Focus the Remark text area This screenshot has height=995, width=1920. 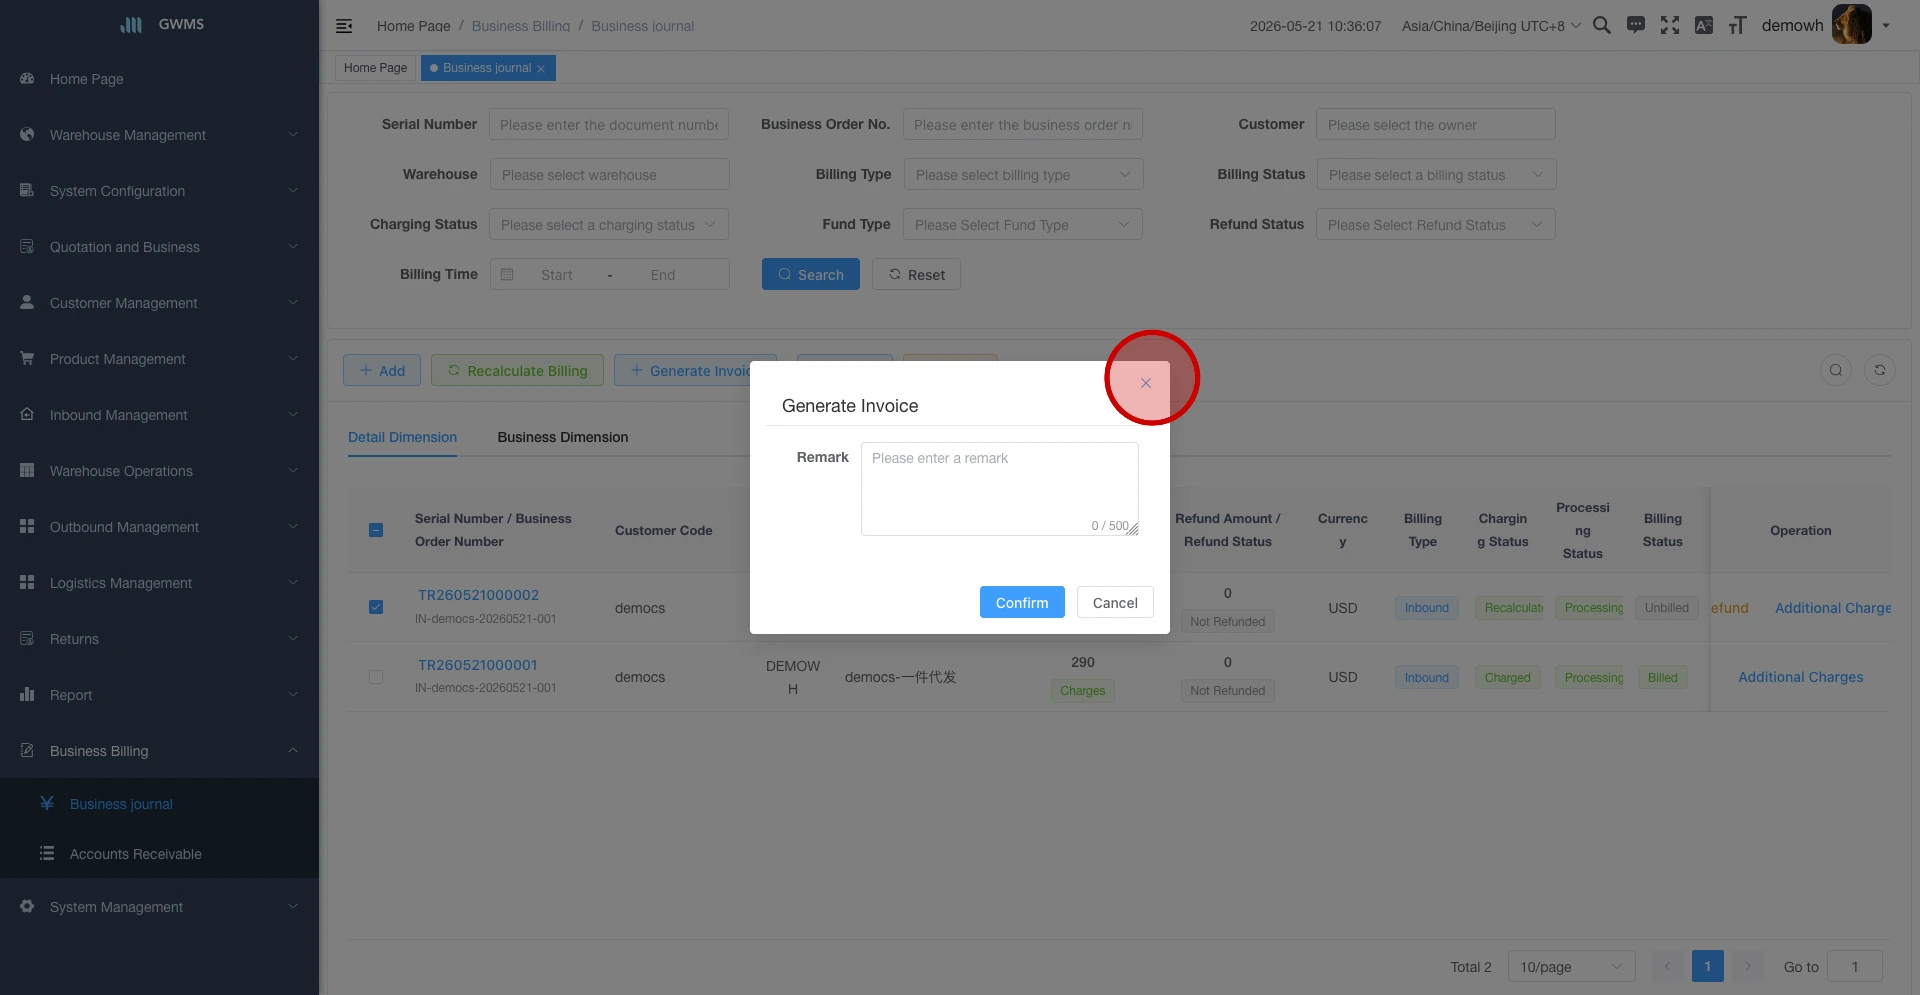click(x=1000, y=489)
